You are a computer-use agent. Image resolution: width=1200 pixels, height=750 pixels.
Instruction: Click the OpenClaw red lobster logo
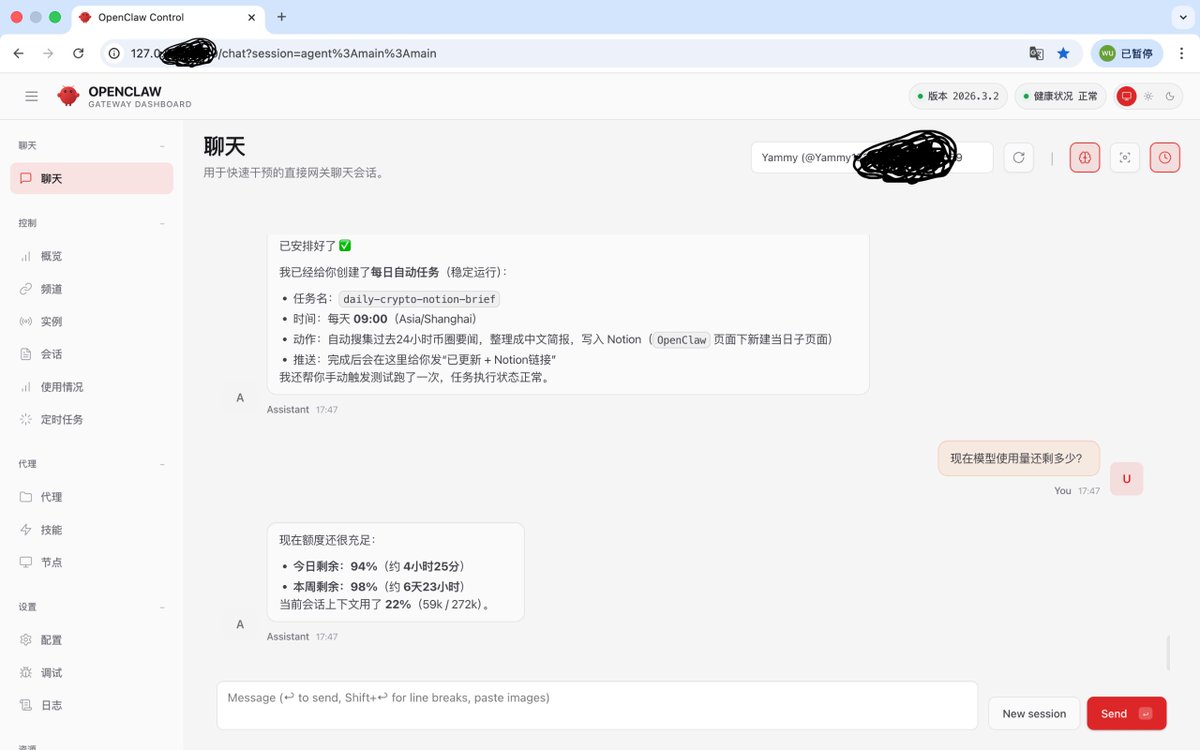[x=68, y=96]
